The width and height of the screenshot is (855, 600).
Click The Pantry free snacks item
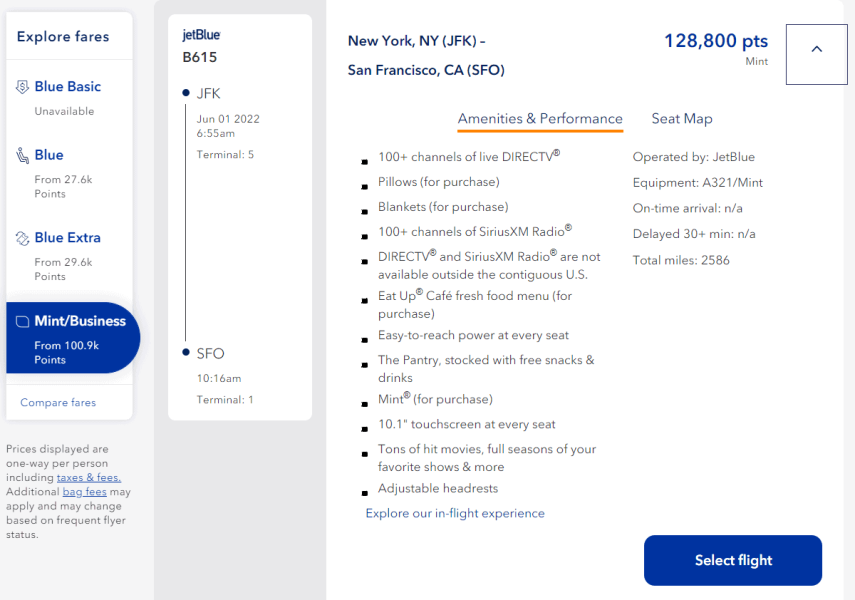486,369
